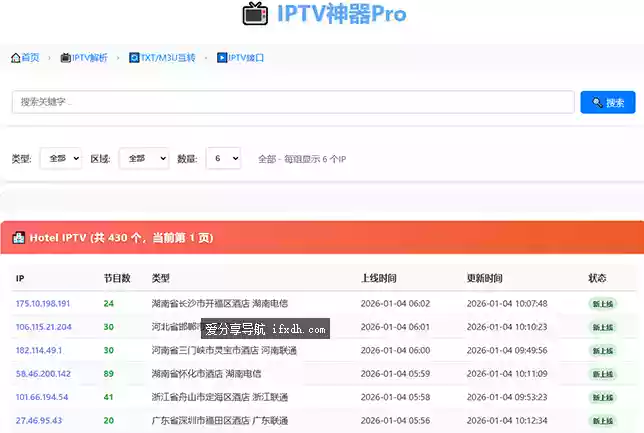
Task: Click channel count 89
Action: coord(108,374)
